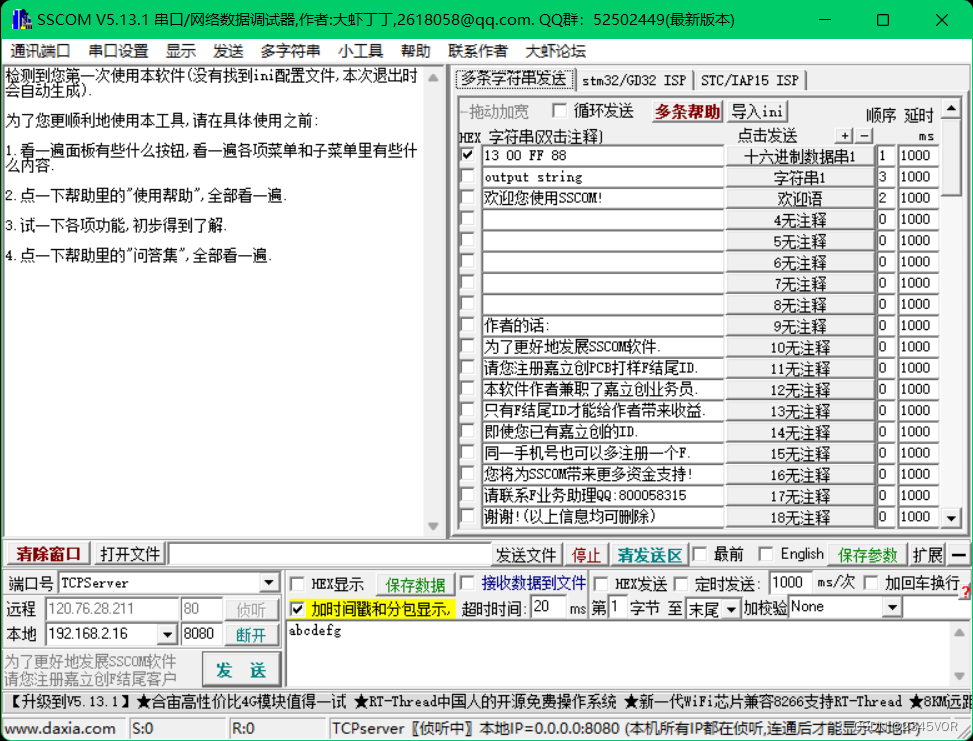973x741 pixels.
Task: Send via 十六进制数据串1 button
Action: [800, 156]
